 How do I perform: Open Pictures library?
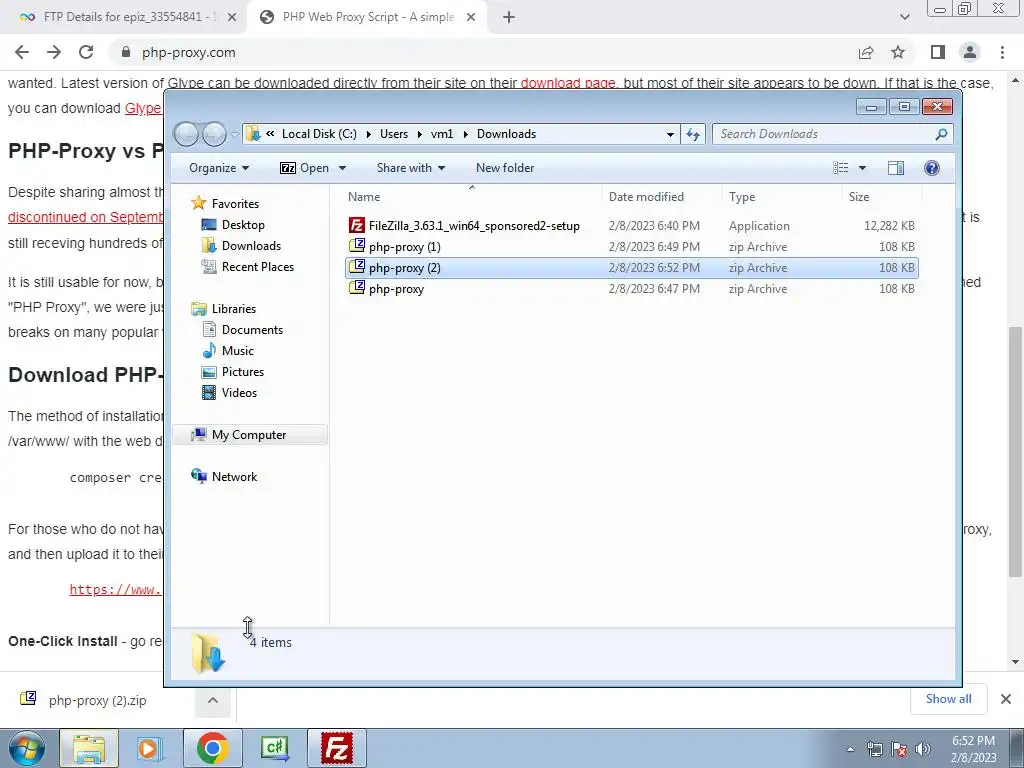tap(233, 372)
